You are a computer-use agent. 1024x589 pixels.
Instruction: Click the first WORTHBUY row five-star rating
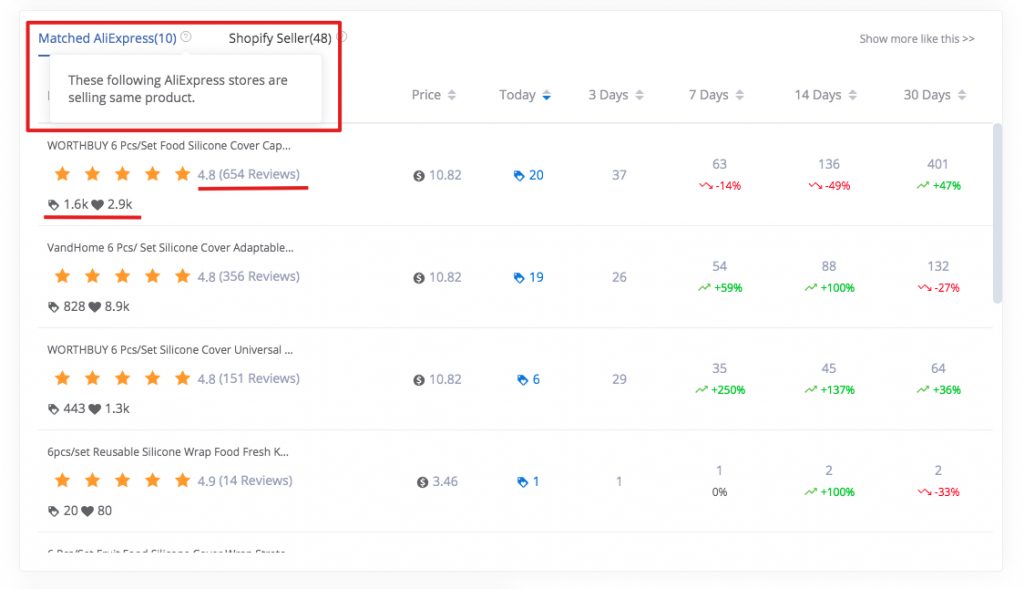point(122,174)
